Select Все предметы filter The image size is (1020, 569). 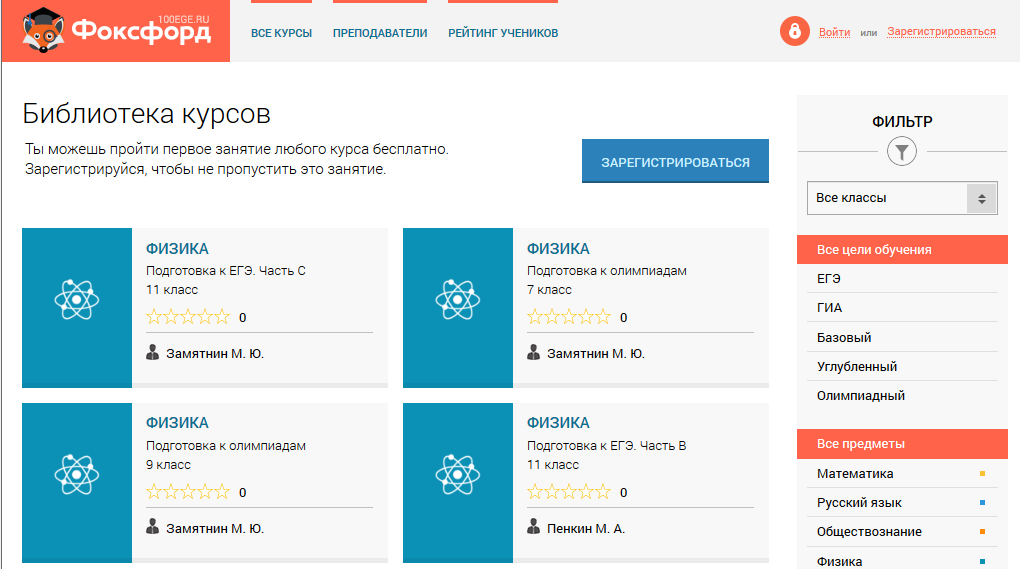(x=902, y=443)
